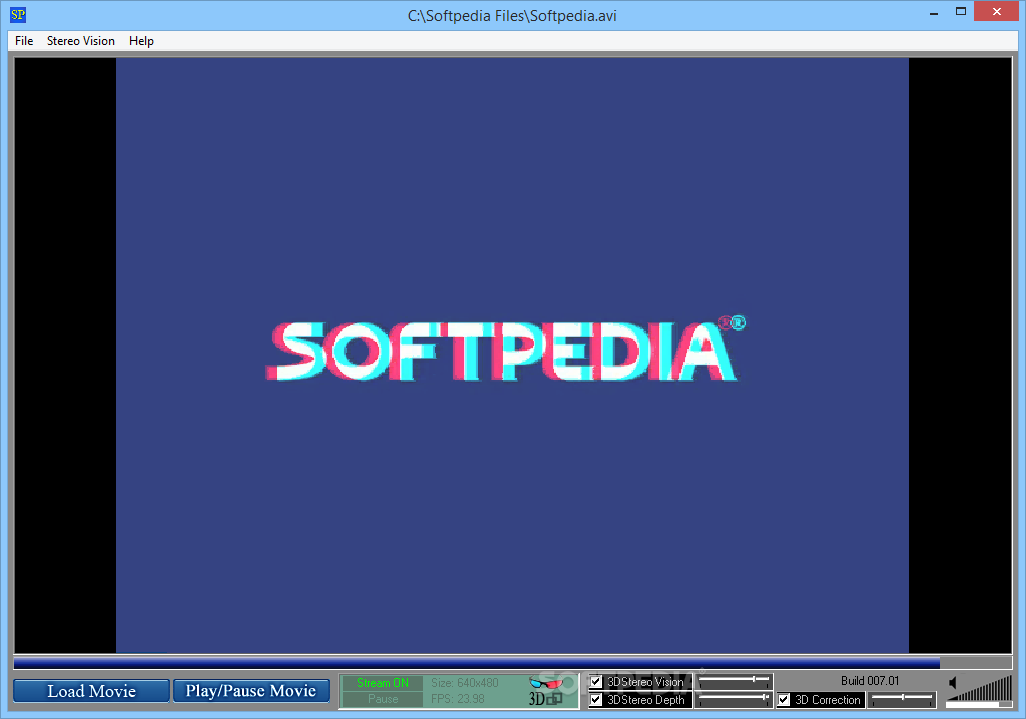Click the Pause status indicator

coord(383,699)
